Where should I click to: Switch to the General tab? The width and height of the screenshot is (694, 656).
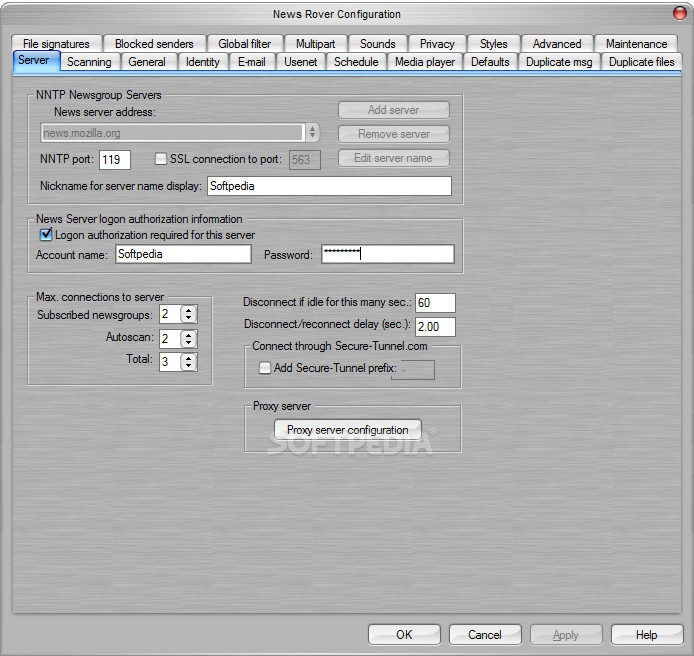point(147,62)
